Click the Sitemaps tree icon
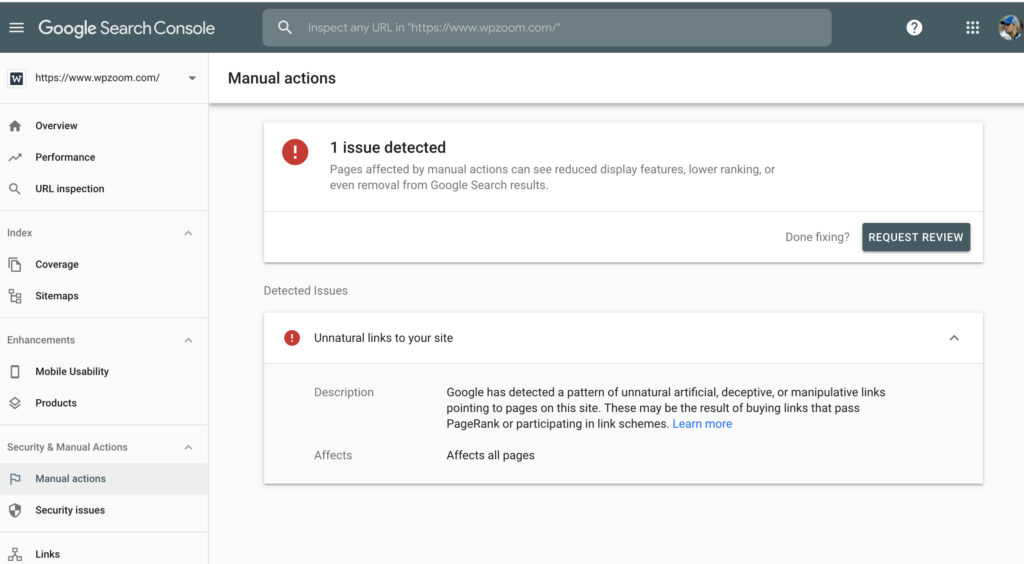 [15, 296]
